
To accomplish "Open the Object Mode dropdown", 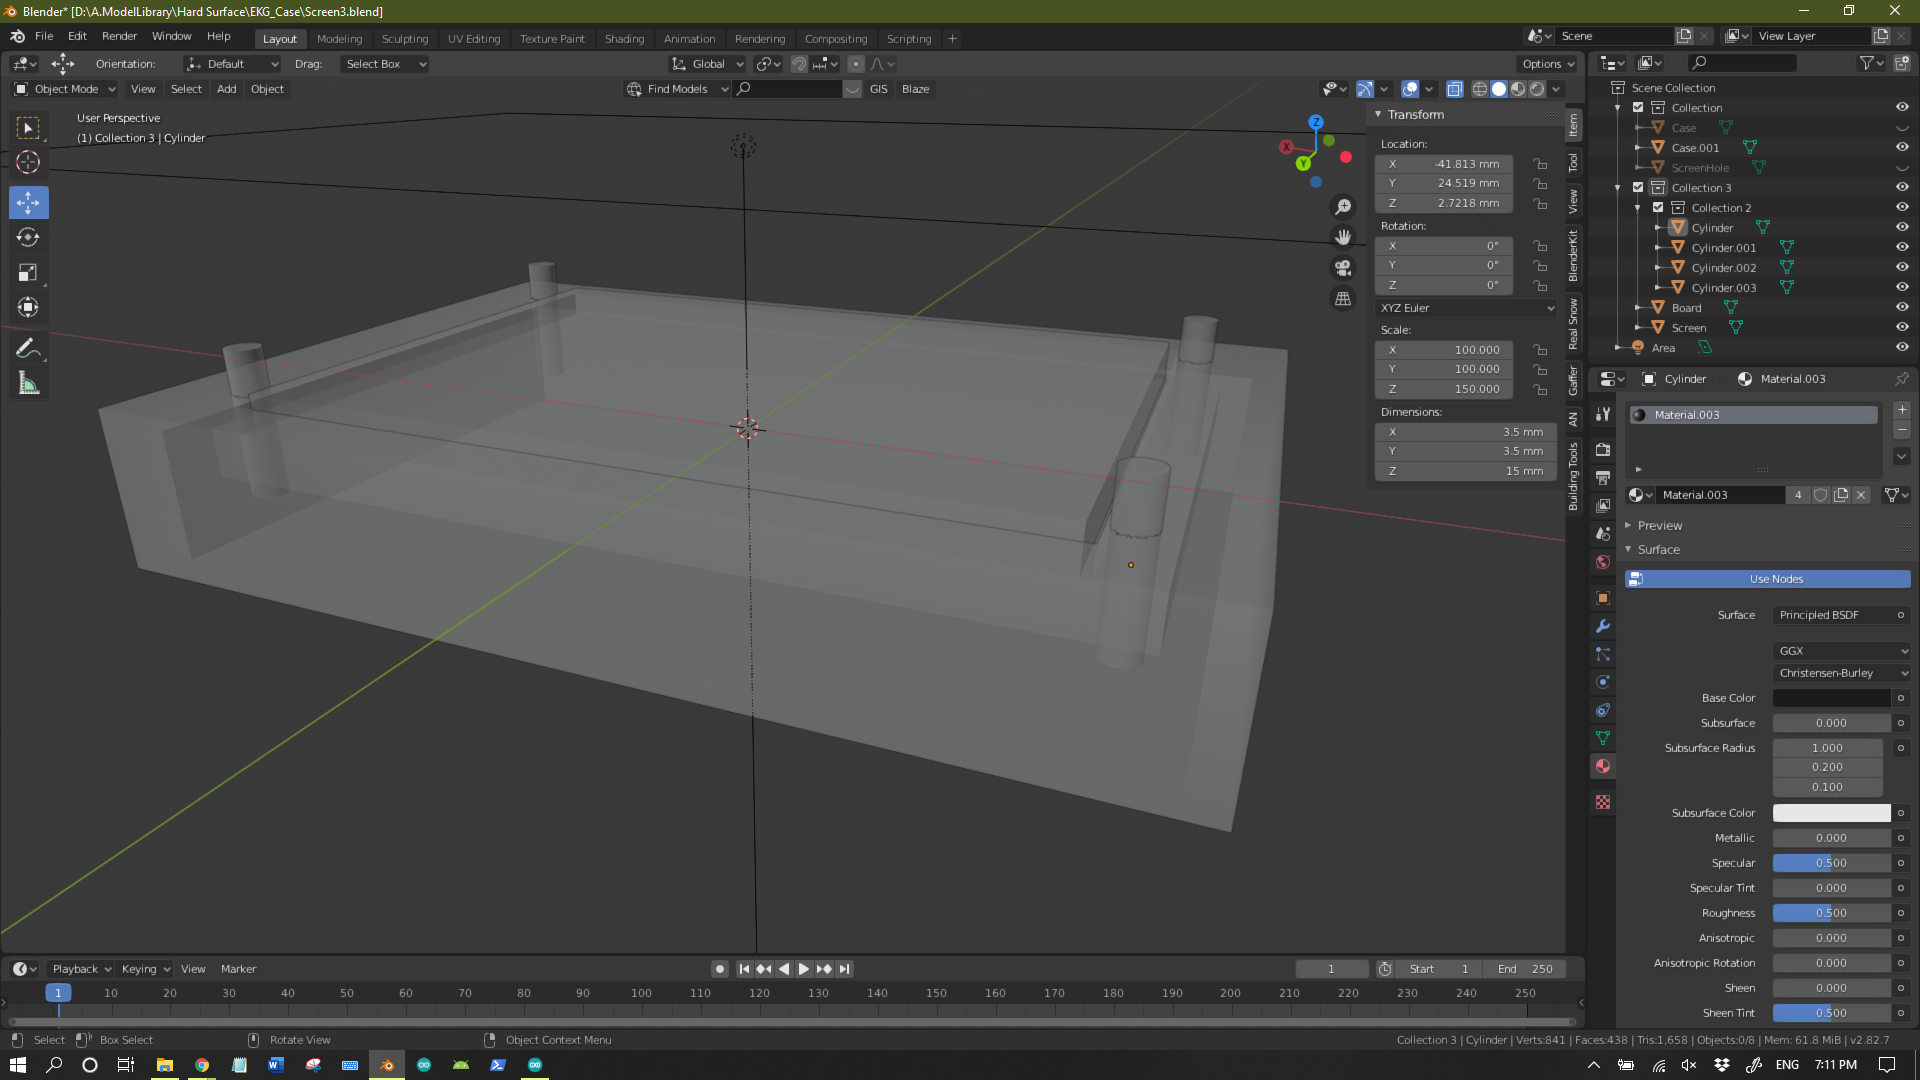I will pos(66,89).
